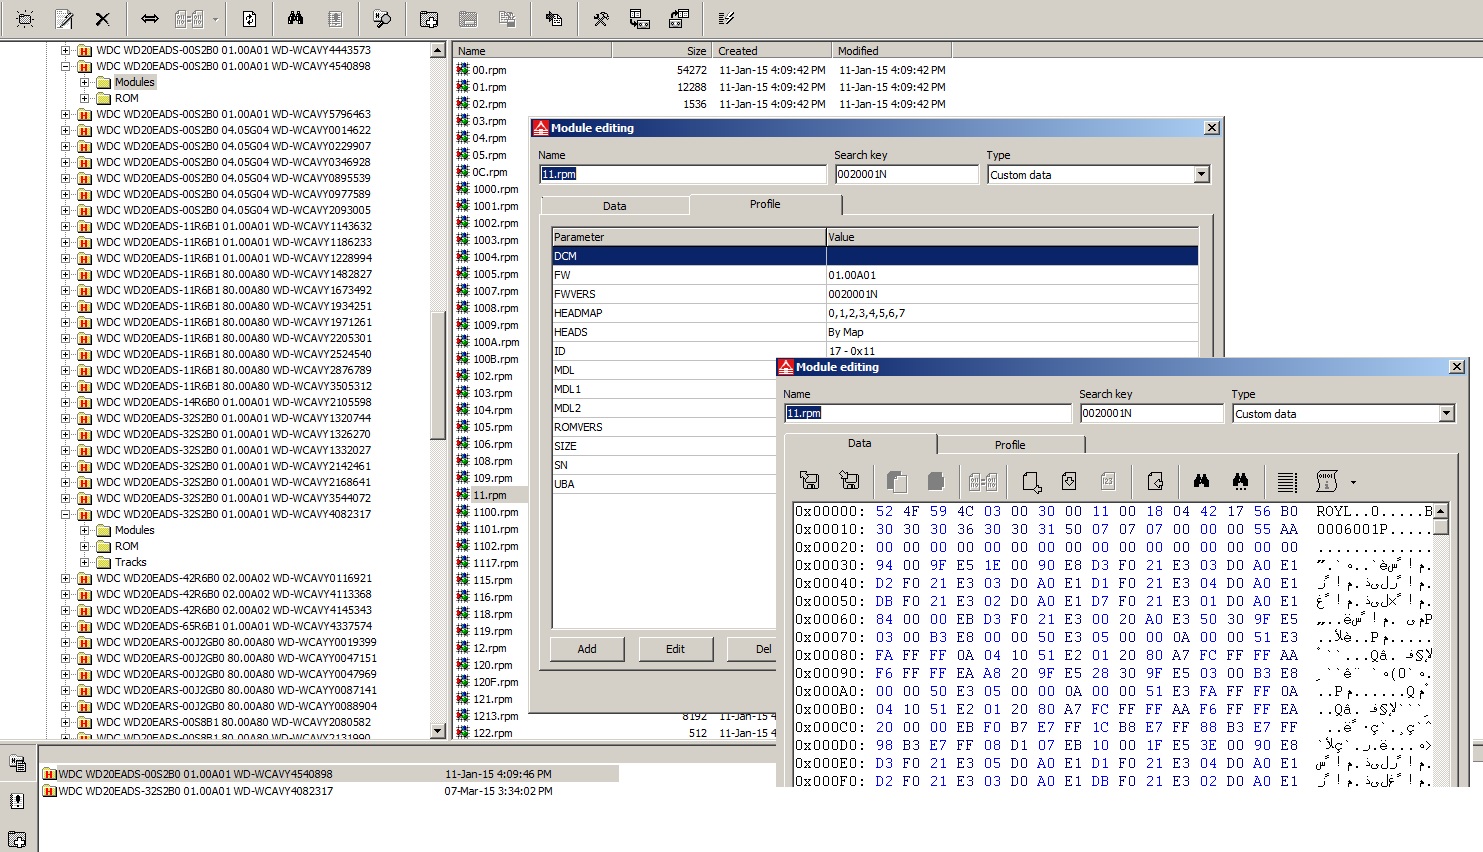Open the binoculars search icon in main toolbar
Image resolution: width=1483 pixels, height=852 pixels.
click(295, 19)
